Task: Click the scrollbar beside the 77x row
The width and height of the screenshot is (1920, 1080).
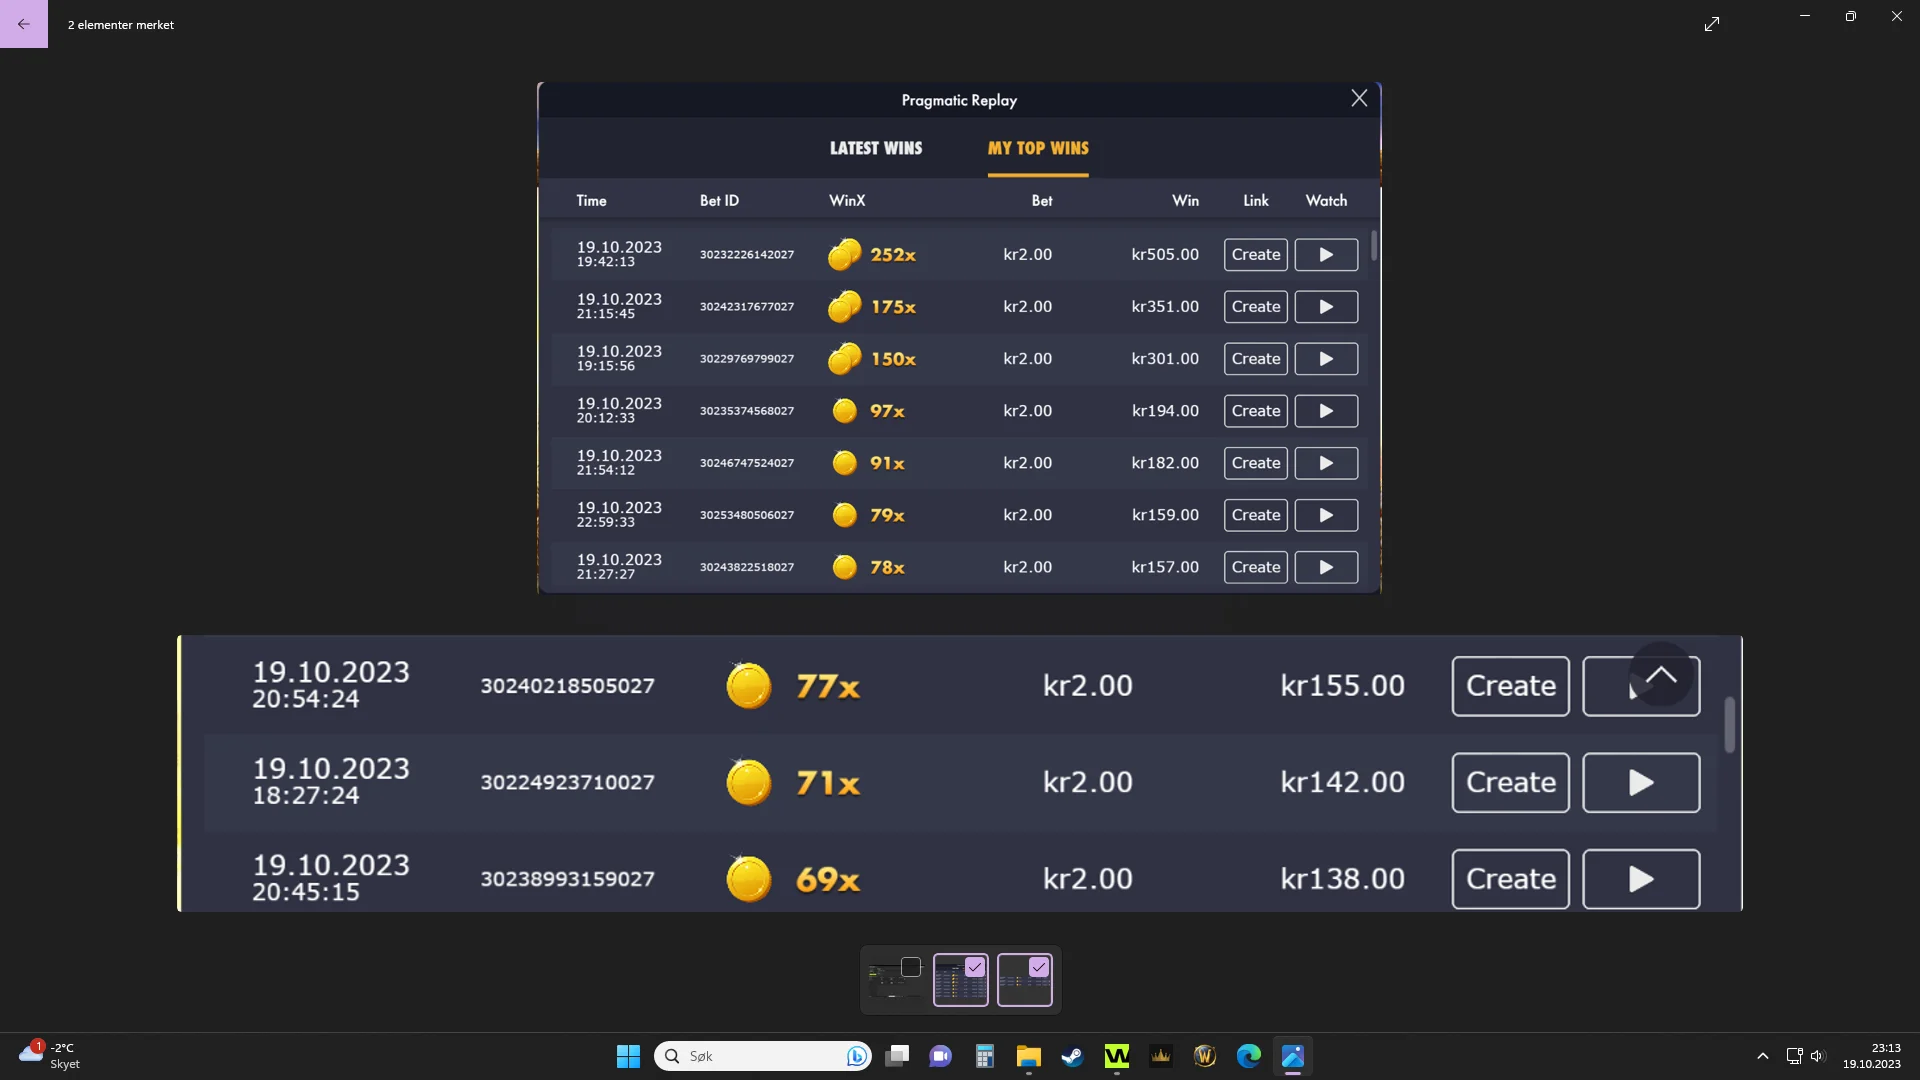Action: [x=1730, y=725]
